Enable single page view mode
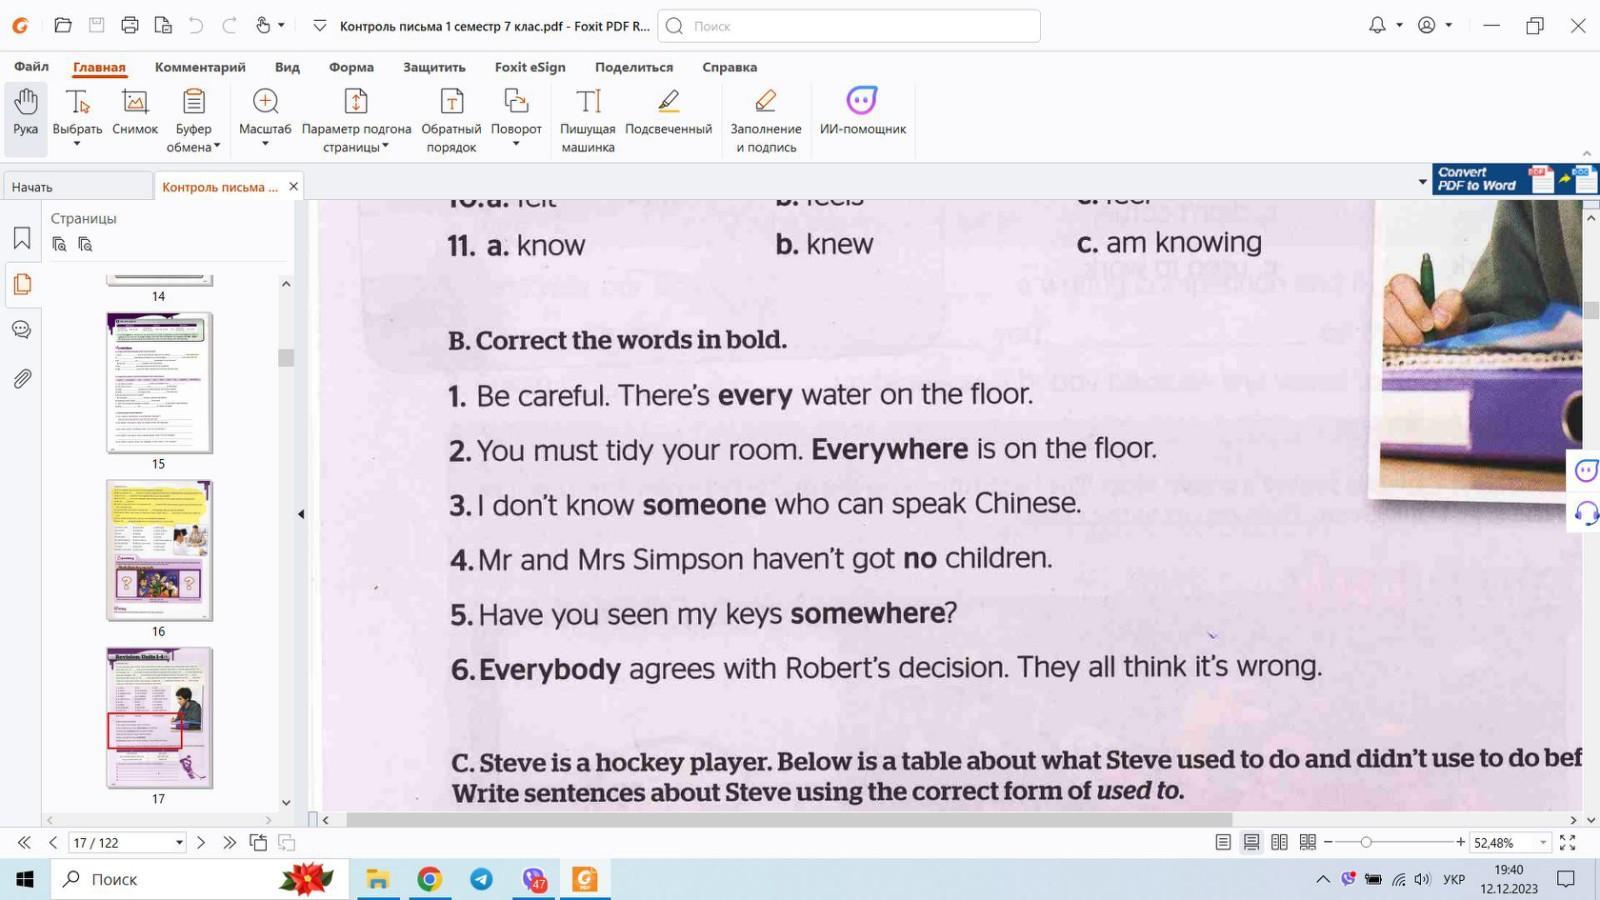Viewport: 1600px width, 900px height. click(1223, 843)
